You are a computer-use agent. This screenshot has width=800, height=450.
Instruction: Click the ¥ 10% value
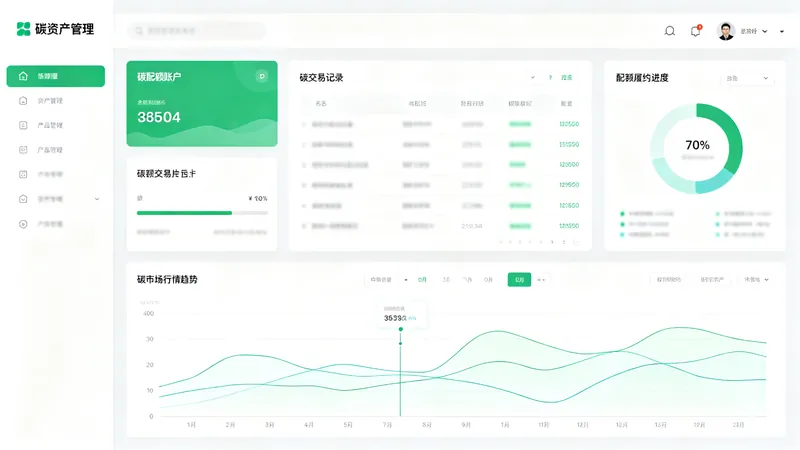[258, 198]
